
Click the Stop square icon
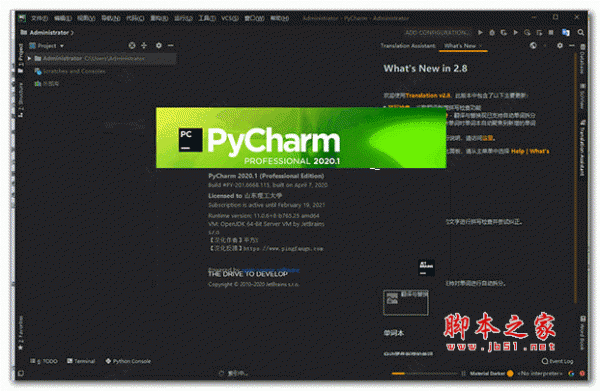tap(551, 33)
